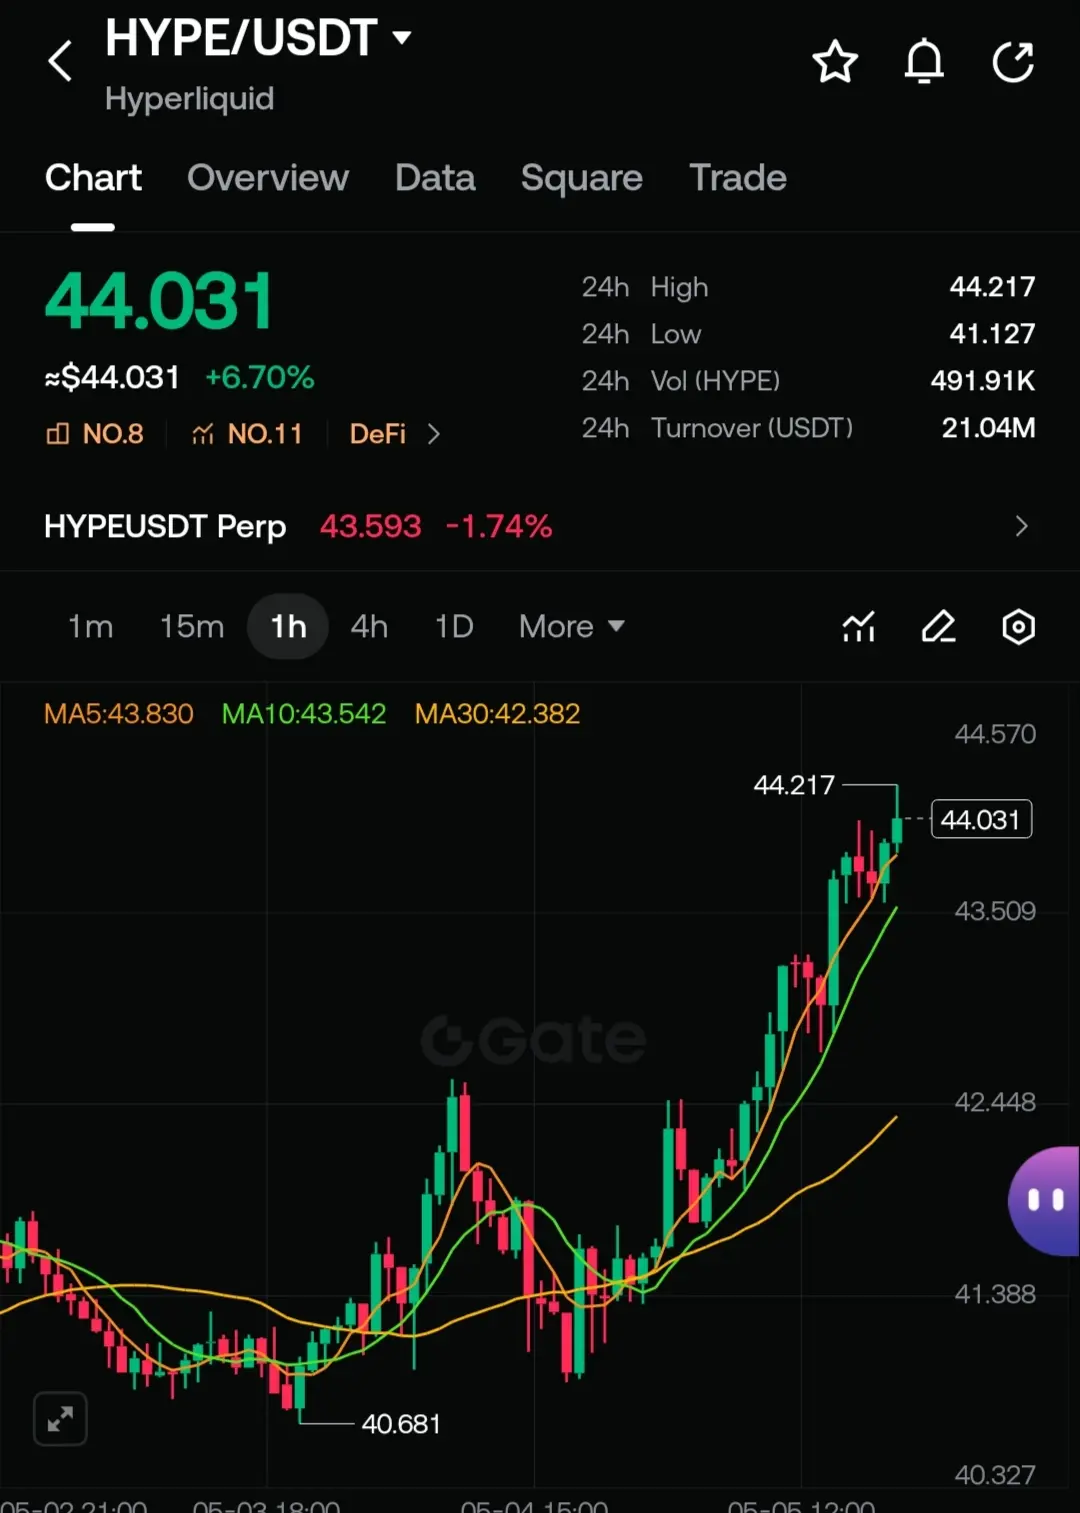Viewport: 1080px width, 1513px height.
Task: Open chart indicators icon
Action: (x=859, y=627)
